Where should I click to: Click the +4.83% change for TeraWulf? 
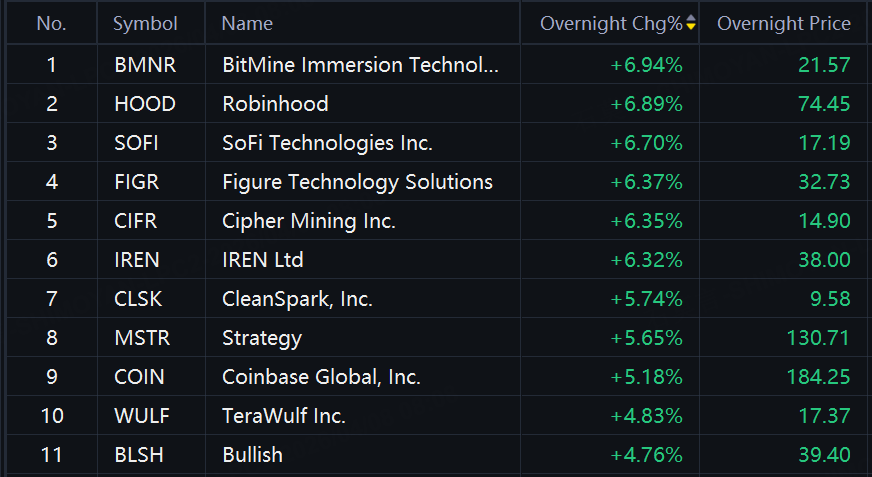[646, 416]
